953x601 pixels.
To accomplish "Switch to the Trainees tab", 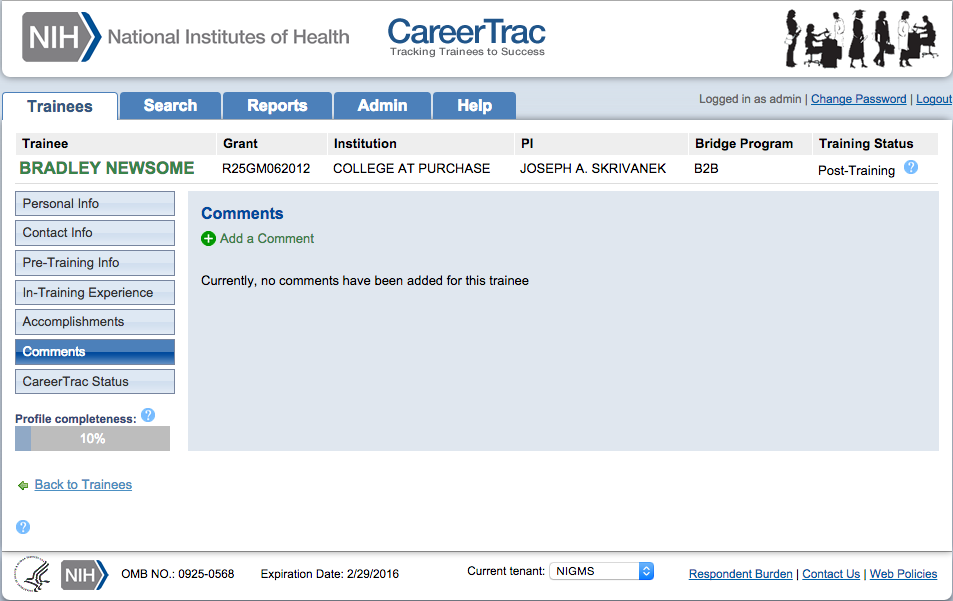I will (x=60, y=106).
